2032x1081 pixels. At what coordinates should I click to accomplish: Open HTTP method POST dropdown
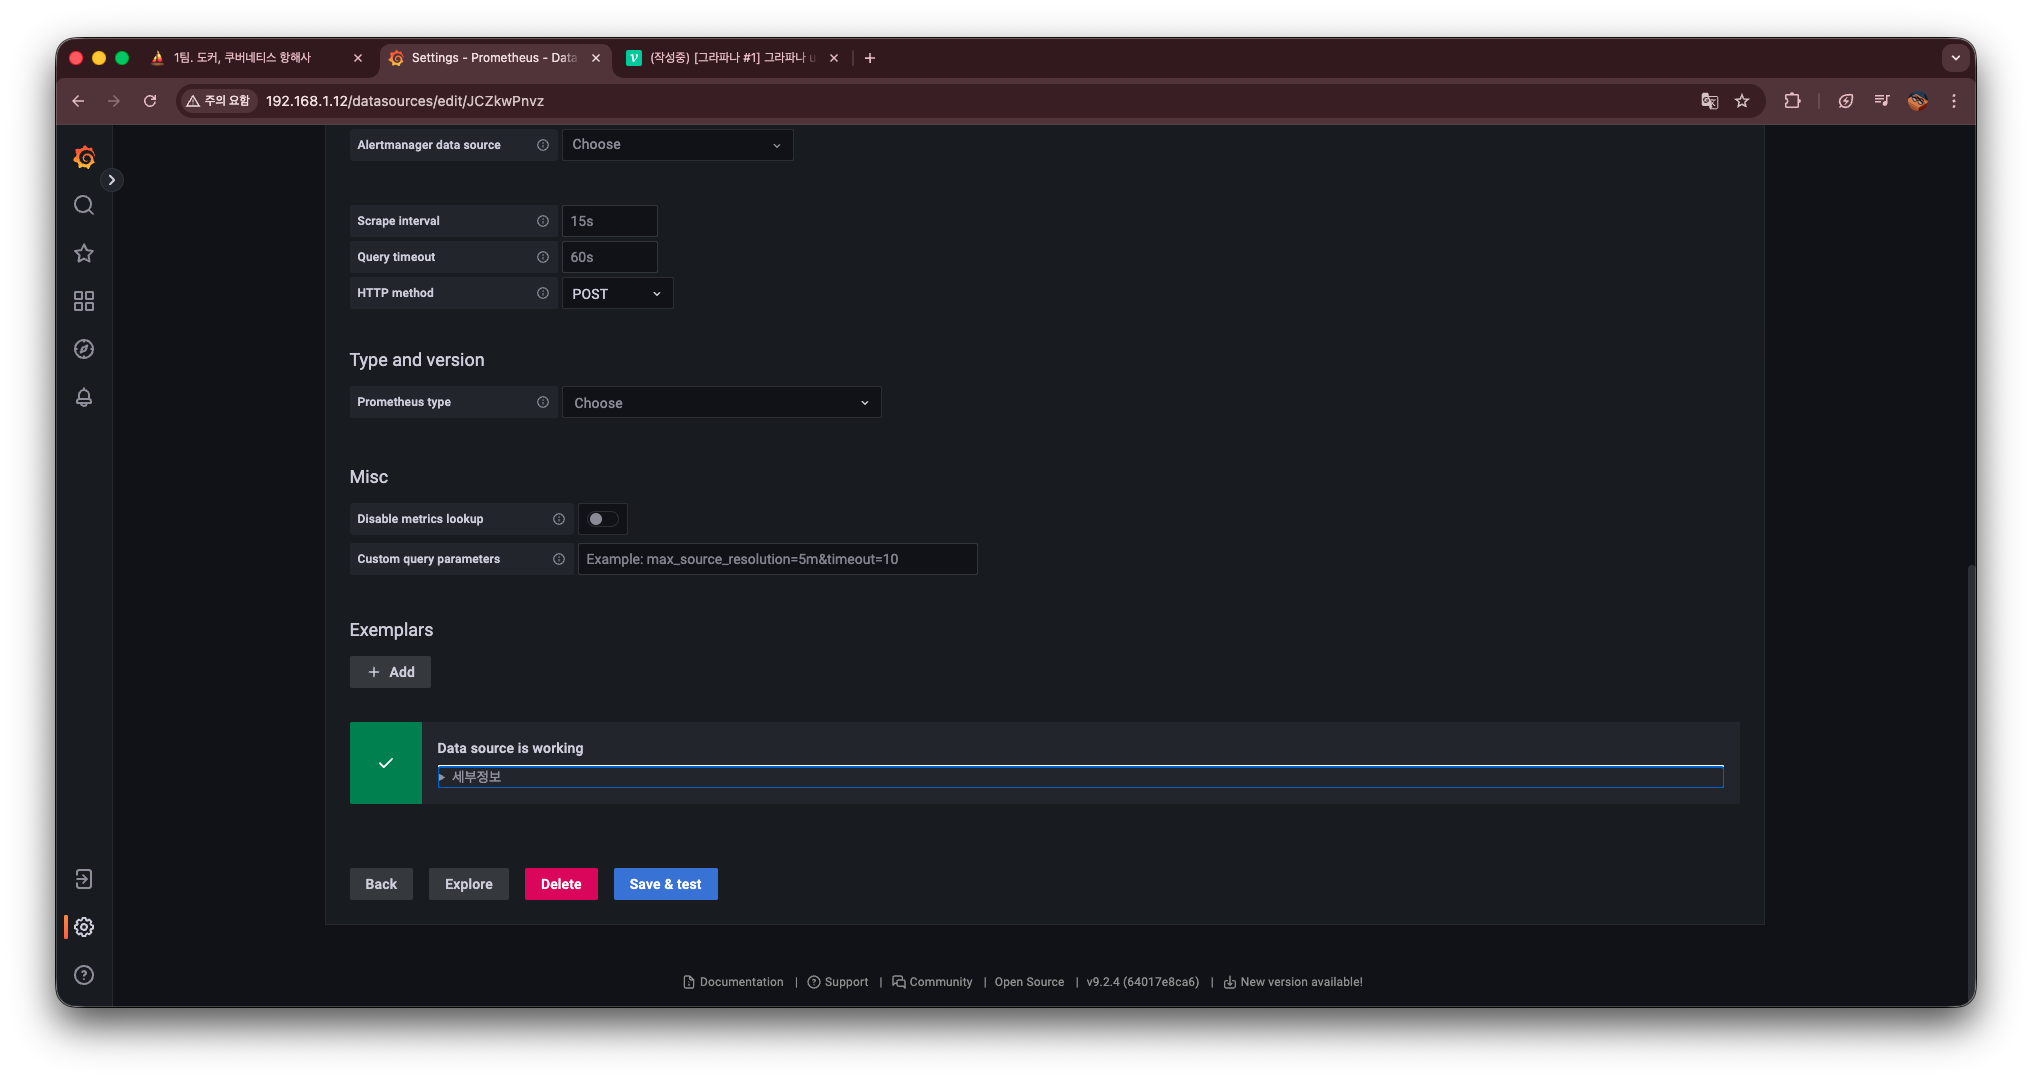[x=617, y=294]
